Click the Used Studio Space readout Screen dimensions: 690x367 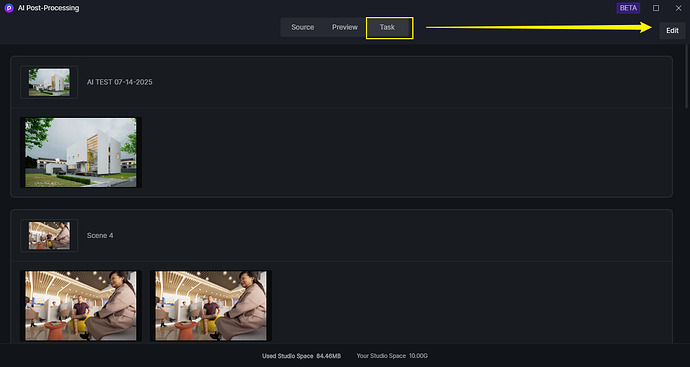pos(301,356)
